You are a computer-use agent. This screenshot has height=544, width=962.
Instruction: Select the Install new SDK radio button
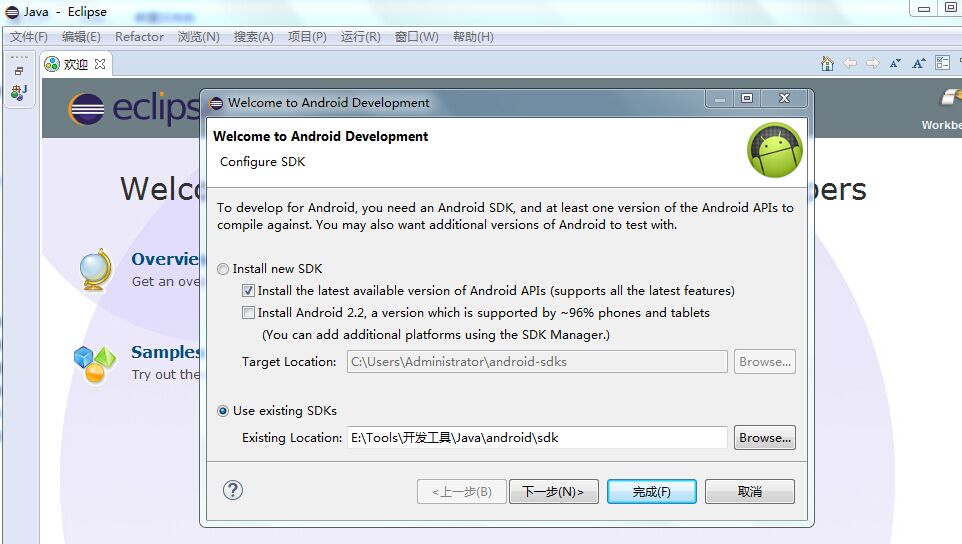[x=223, y=269]
